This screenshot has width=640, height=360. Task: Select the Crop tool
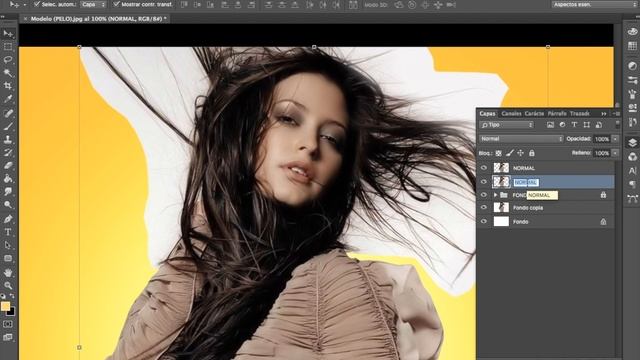click(8, 86)
